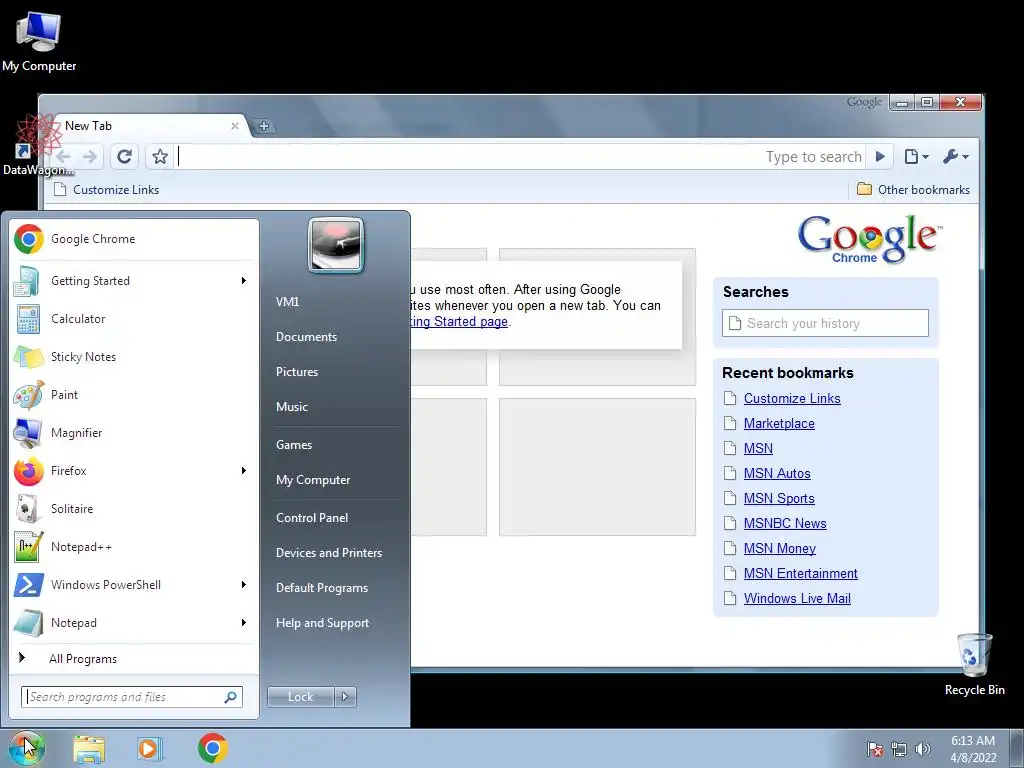Launch Paint from Start menu
1024x768 pixels.
pos(134,394)
